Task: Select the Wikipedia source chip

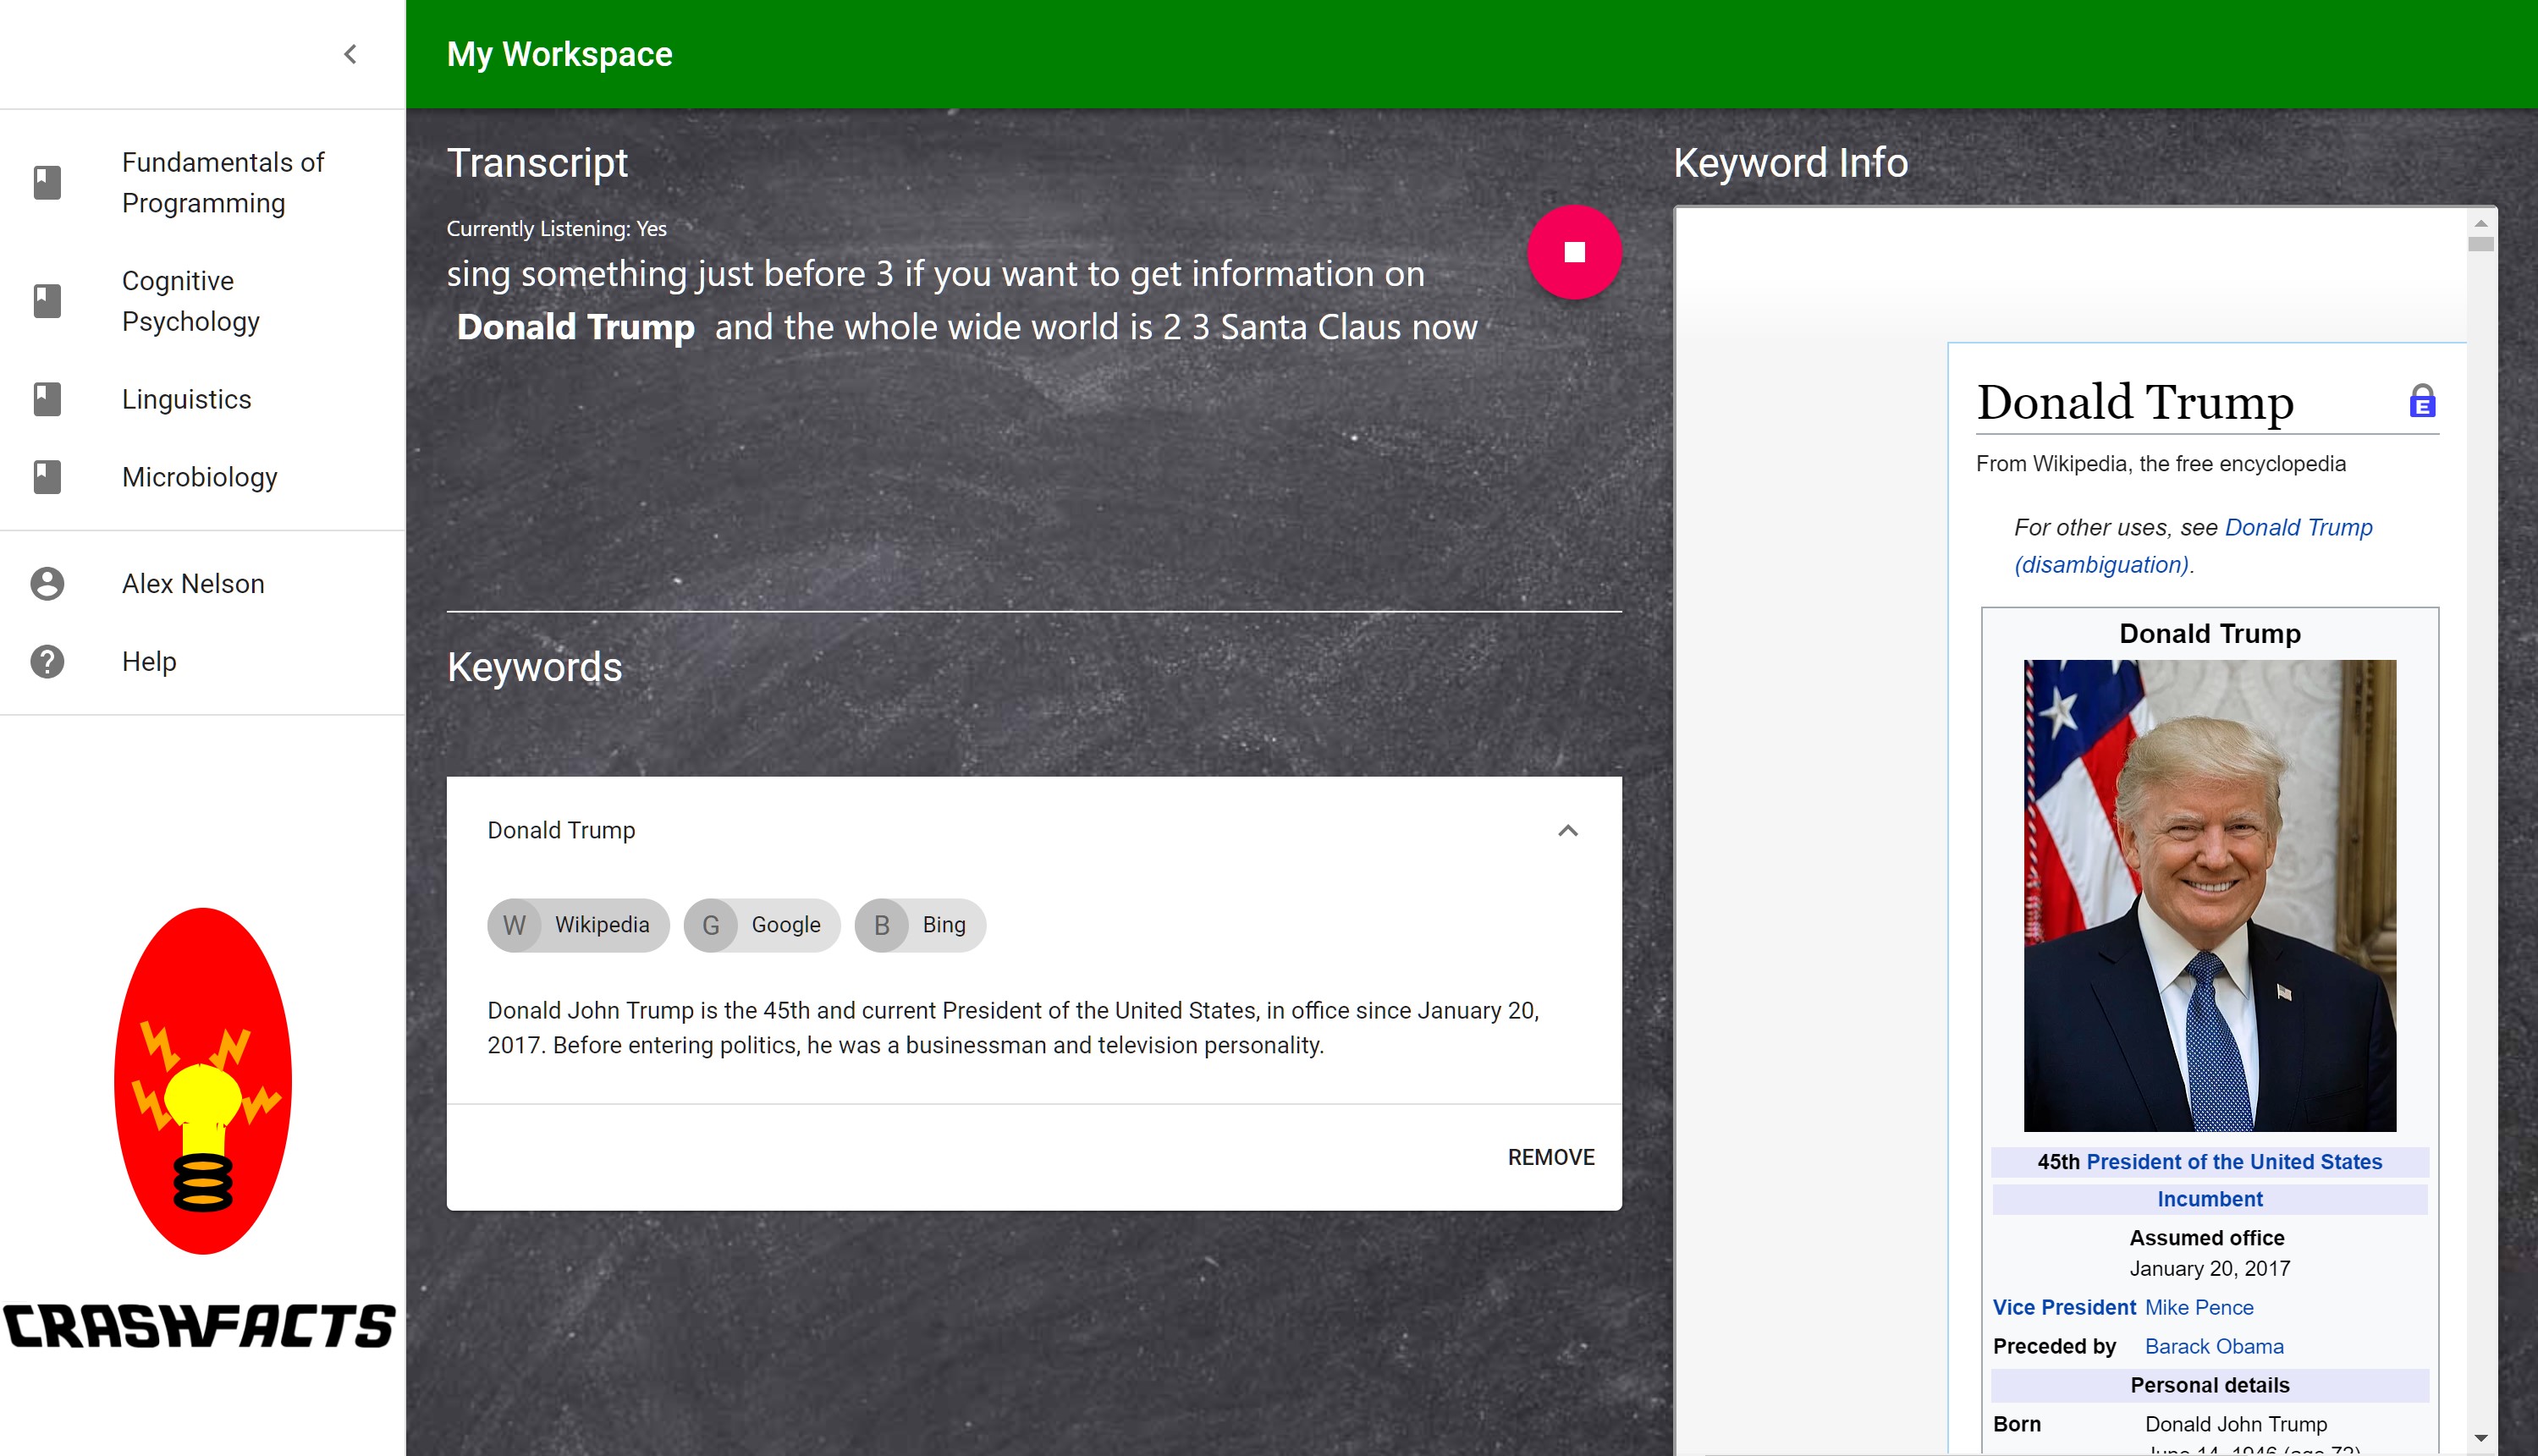Action: point(578,925)
